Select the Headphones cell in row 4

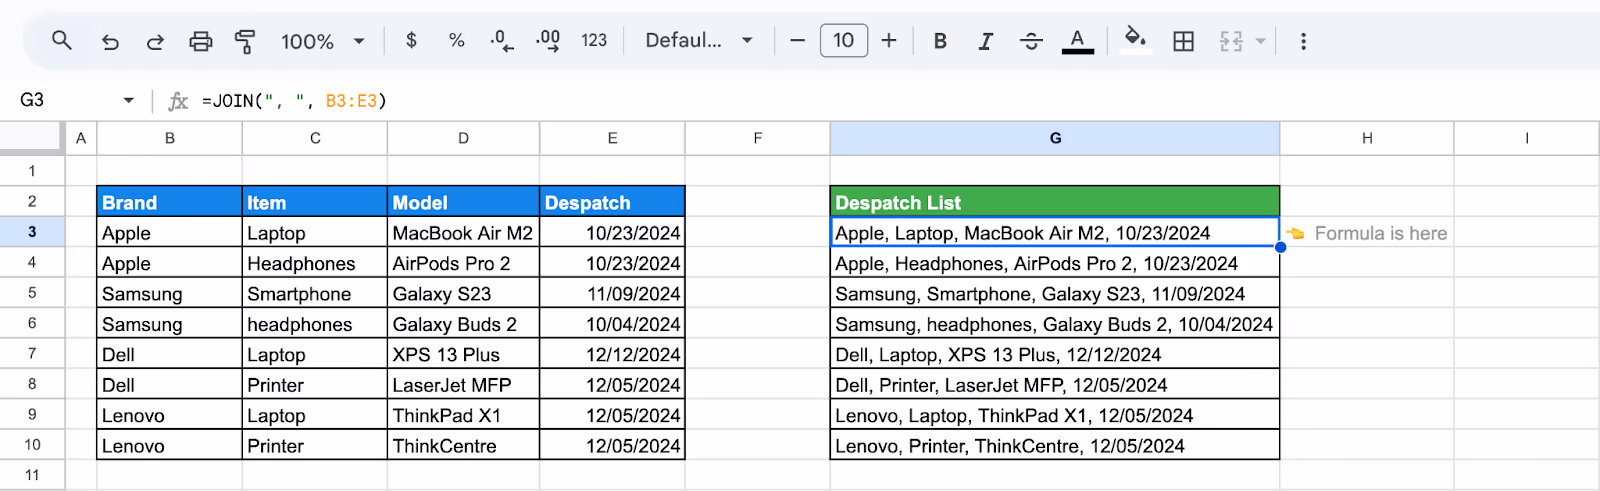315,263
